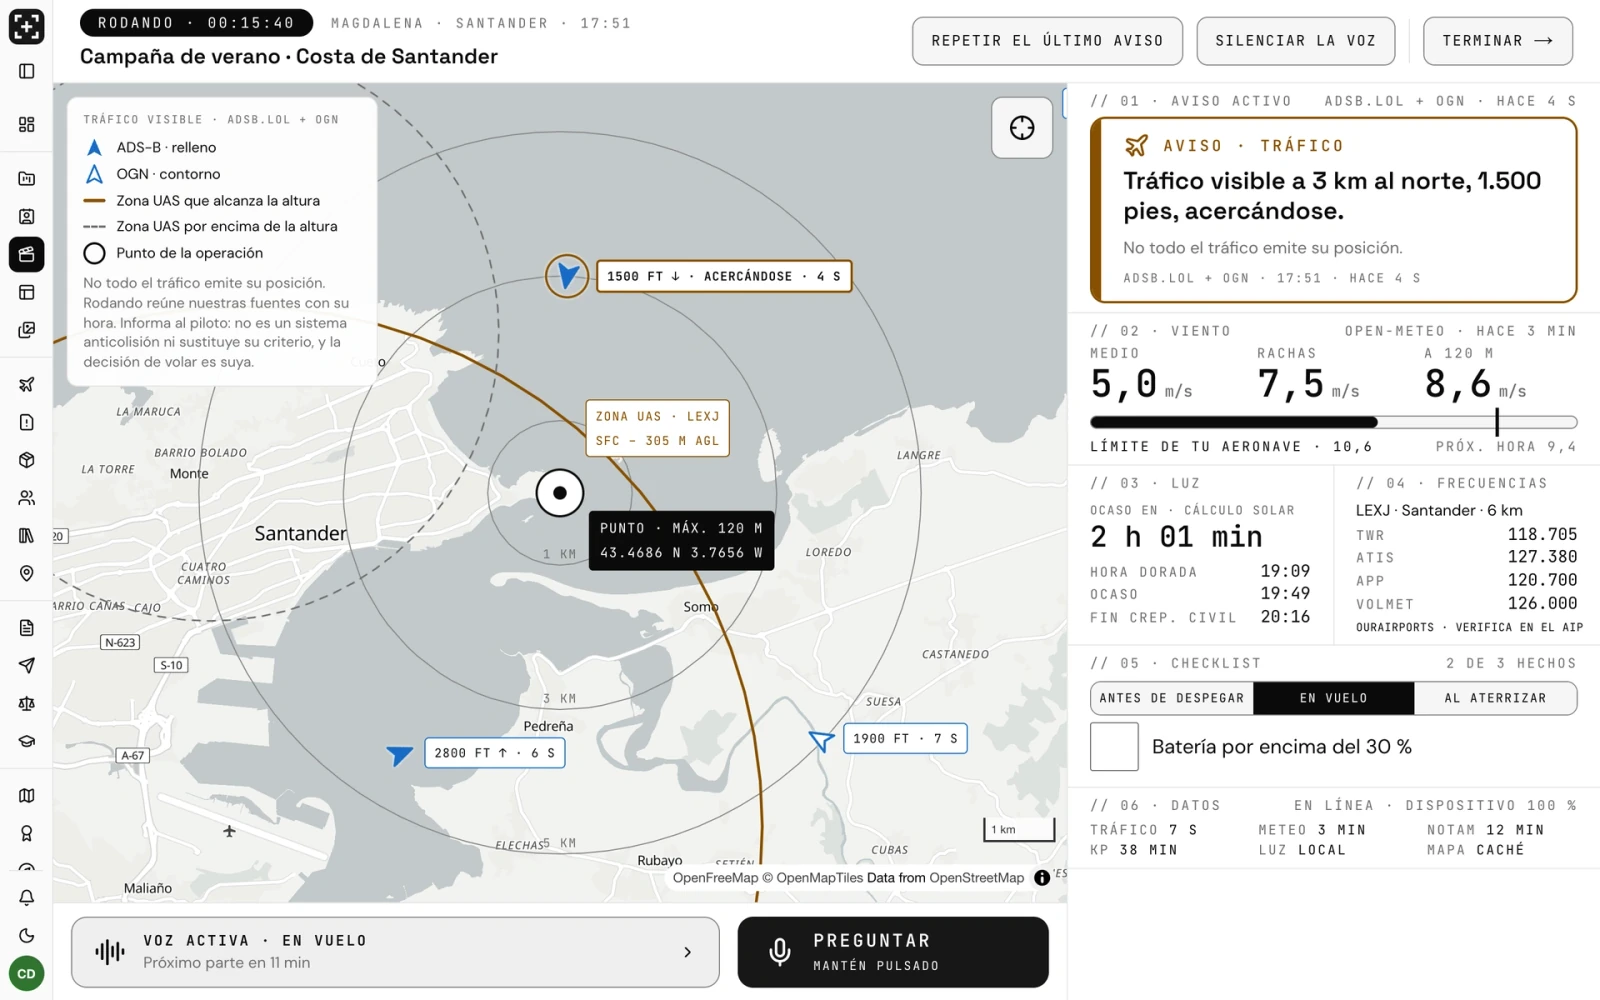
Task: Select the ADS-B aircraft at 2800 FT
Action: coord(400,754)
